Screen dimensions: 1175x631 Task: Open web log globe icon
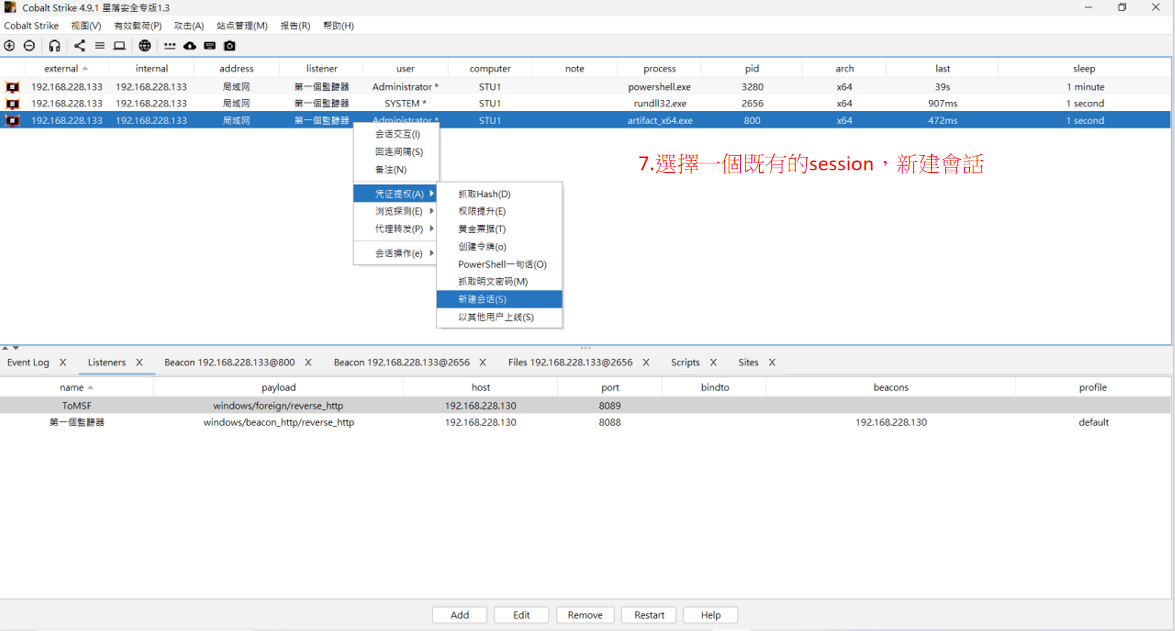click(145, 46)
